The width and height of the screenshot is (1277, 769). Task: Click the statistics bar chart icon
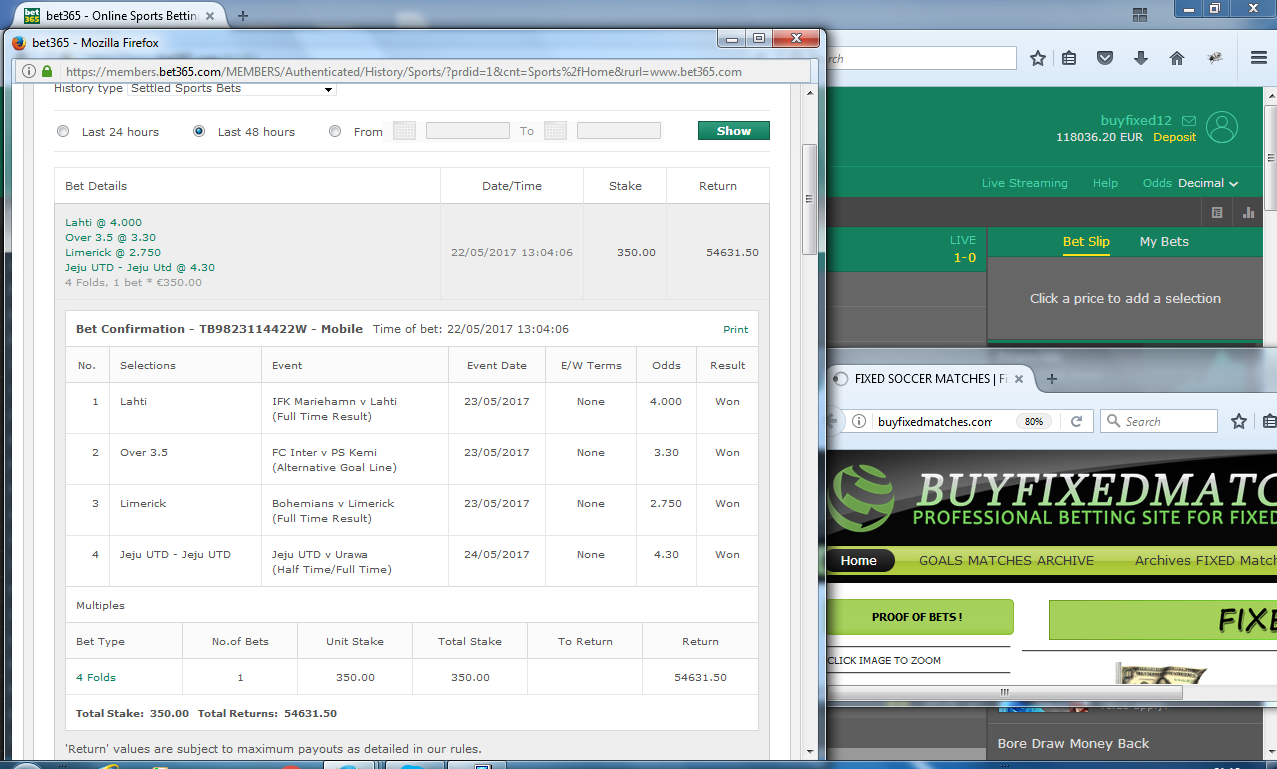pos(1248,212)
